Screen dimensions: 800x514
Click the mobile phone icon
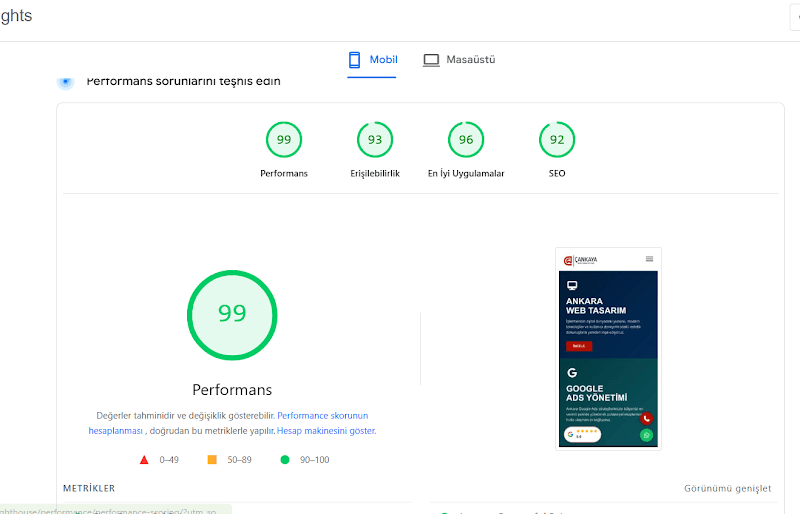pos(354,60)
